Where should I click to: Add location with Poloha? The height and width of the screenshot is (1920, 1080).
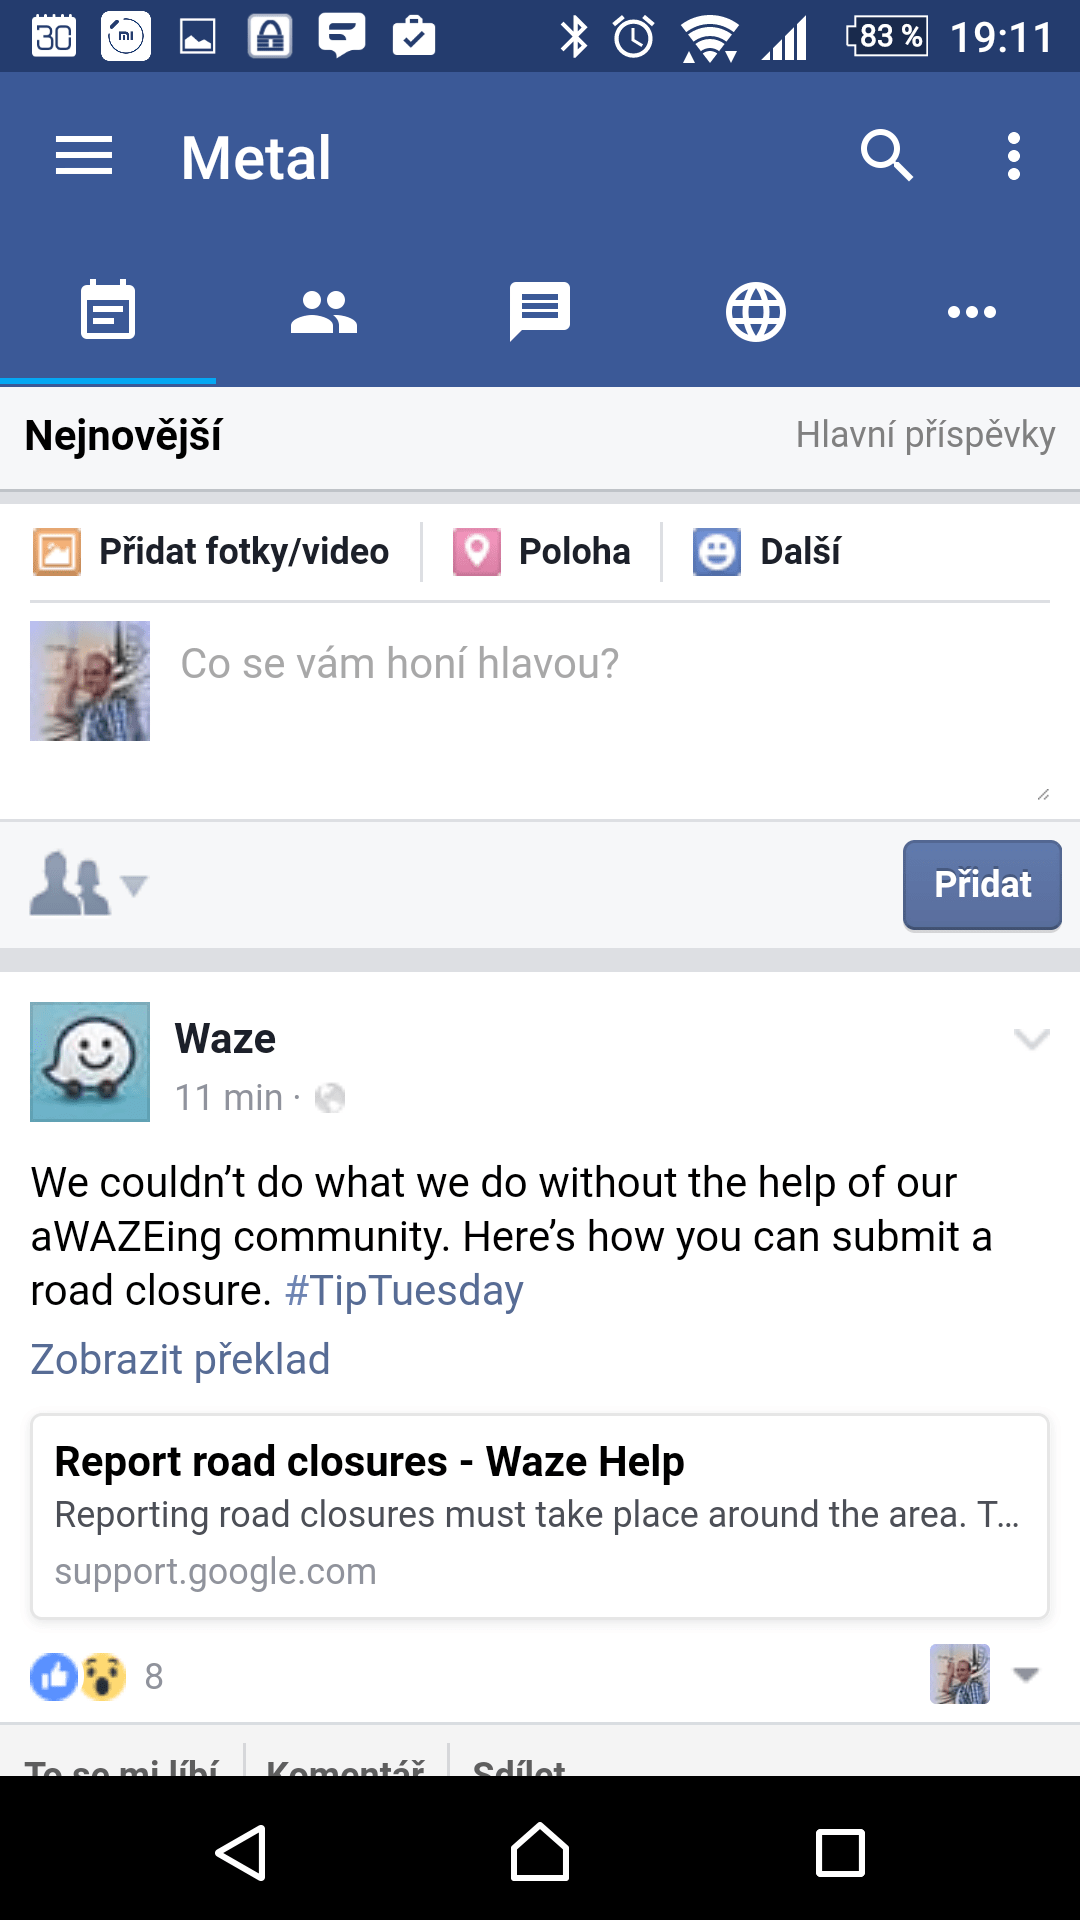(542, 552)
